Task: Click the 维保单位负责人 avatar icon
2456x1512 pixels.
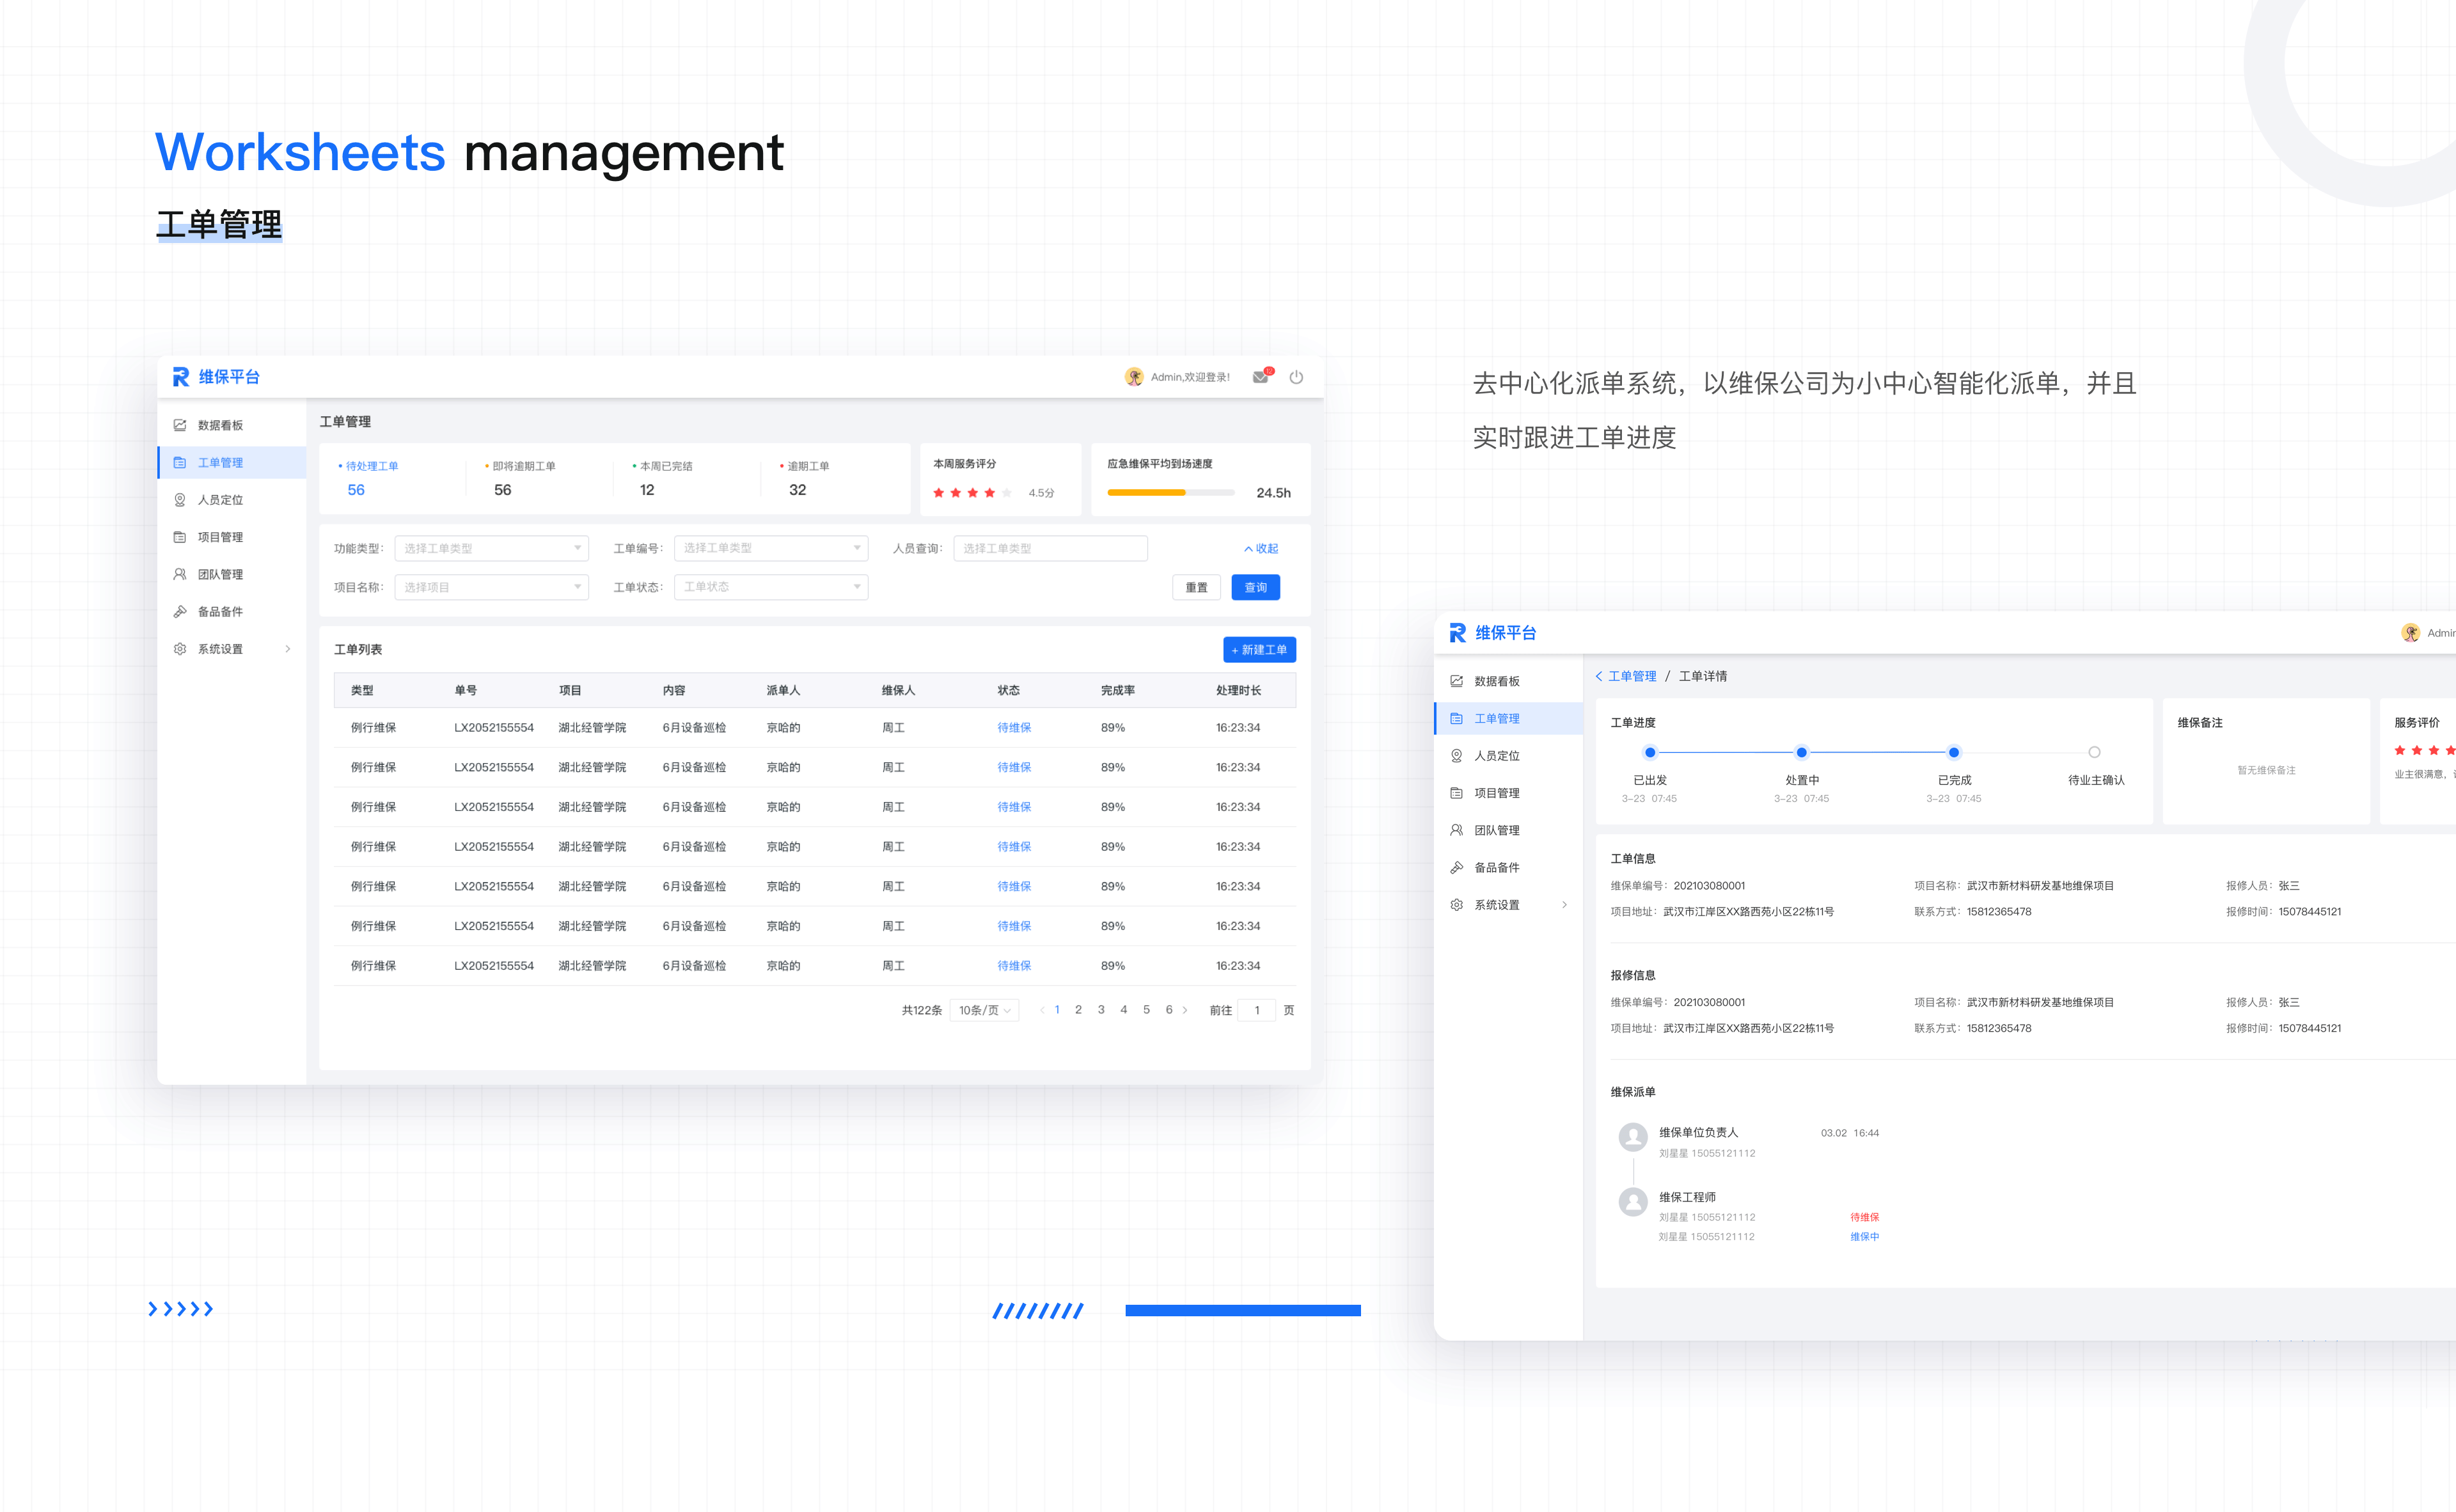Action: (x=1633, y=1137)
